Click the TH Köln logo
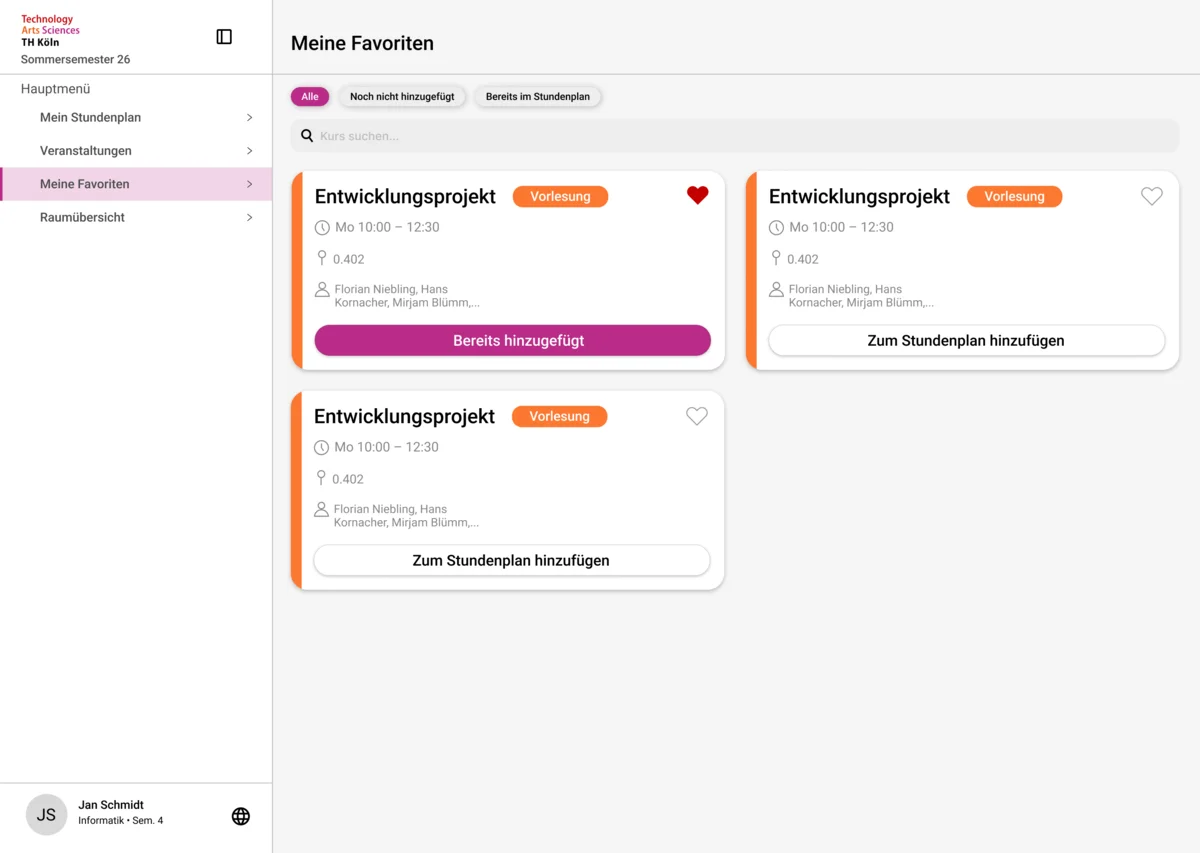Viewport: 1200px width, 853px height. (50, 31)
